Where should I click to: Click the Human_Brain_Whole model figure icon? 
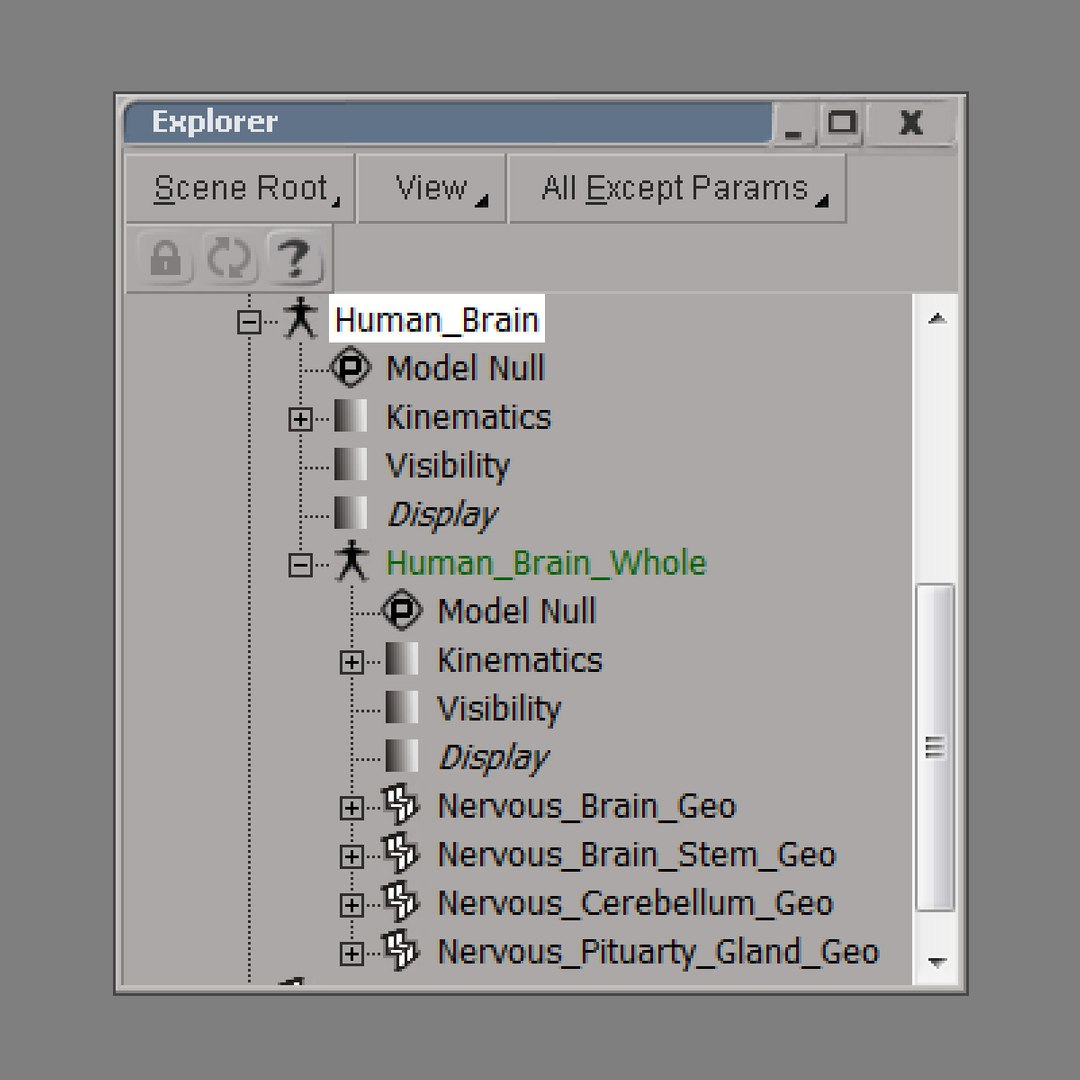(351, 563)
